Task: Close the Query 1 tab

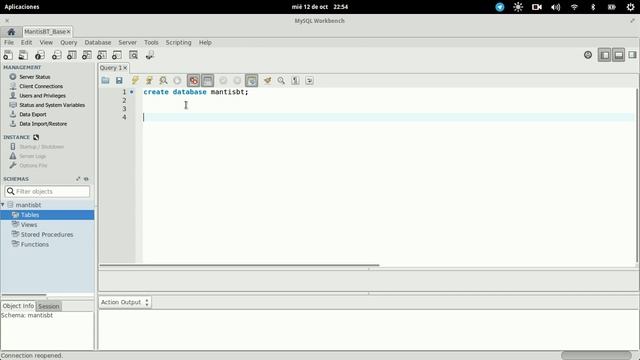Action: [125, 68]
